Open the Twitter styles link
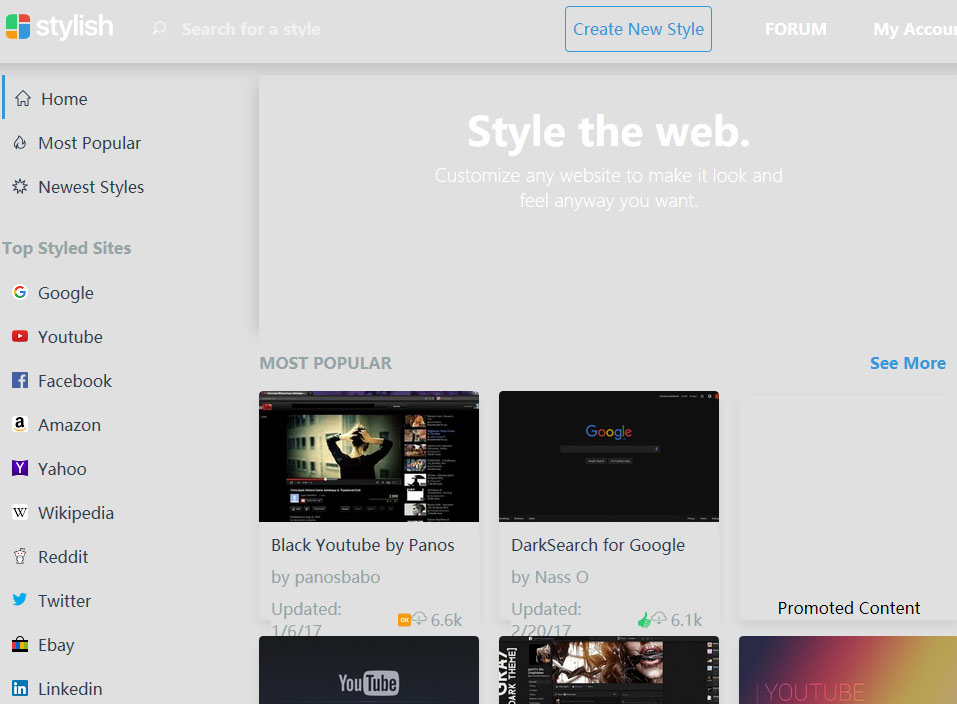 click(65, 601)
